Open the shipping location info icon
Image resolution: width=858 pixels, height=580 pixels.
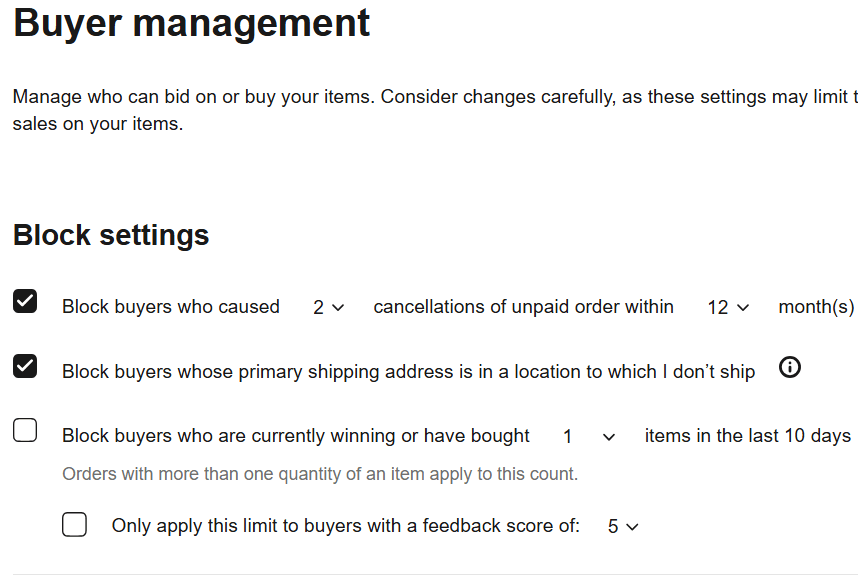pyautogui.click(x=789, y=367)
